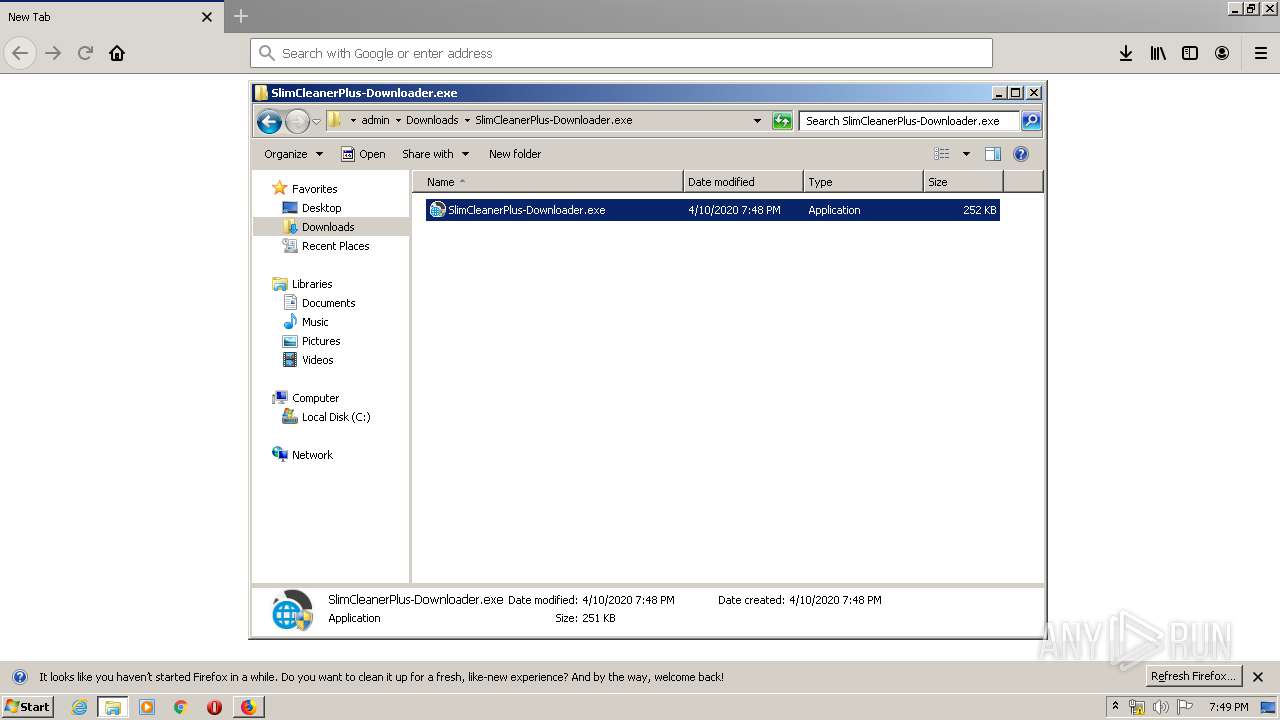Click New folder button
Image resolution: width=1280 pixels, height=720 pixels.
(x=515, y=154)
